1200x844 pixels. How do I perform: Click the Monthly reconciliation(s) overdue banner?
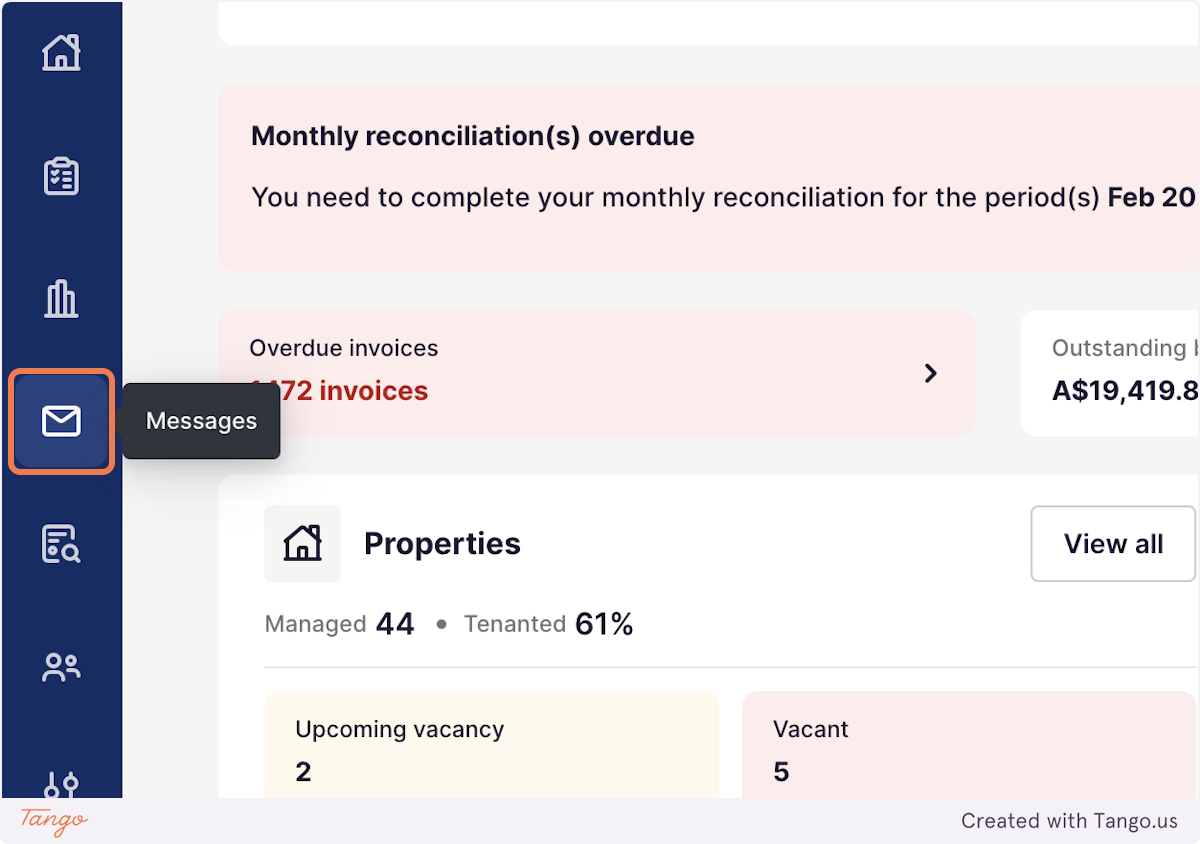click(709, 178)
